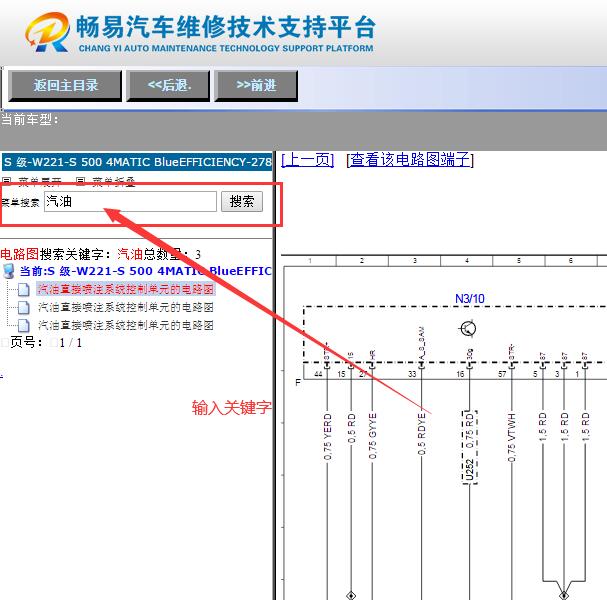Image resolution: width=607 pixels, height=600 pixels.
Task: Click the 电路图搜索关键字 result summary line
Action: [x=101, y=254]
